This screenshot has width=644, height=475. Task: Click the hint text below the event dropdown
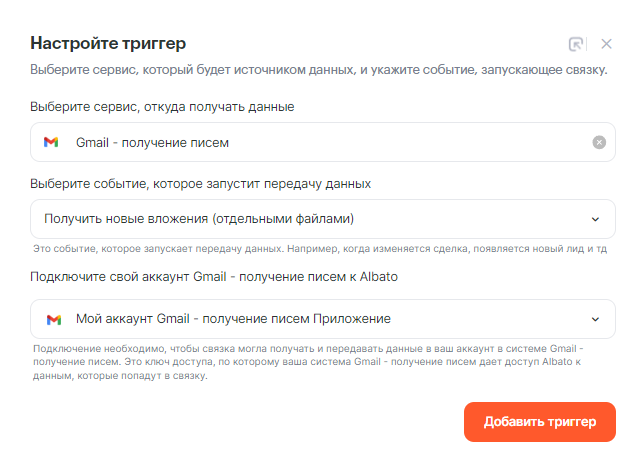(x=320, y=248)
